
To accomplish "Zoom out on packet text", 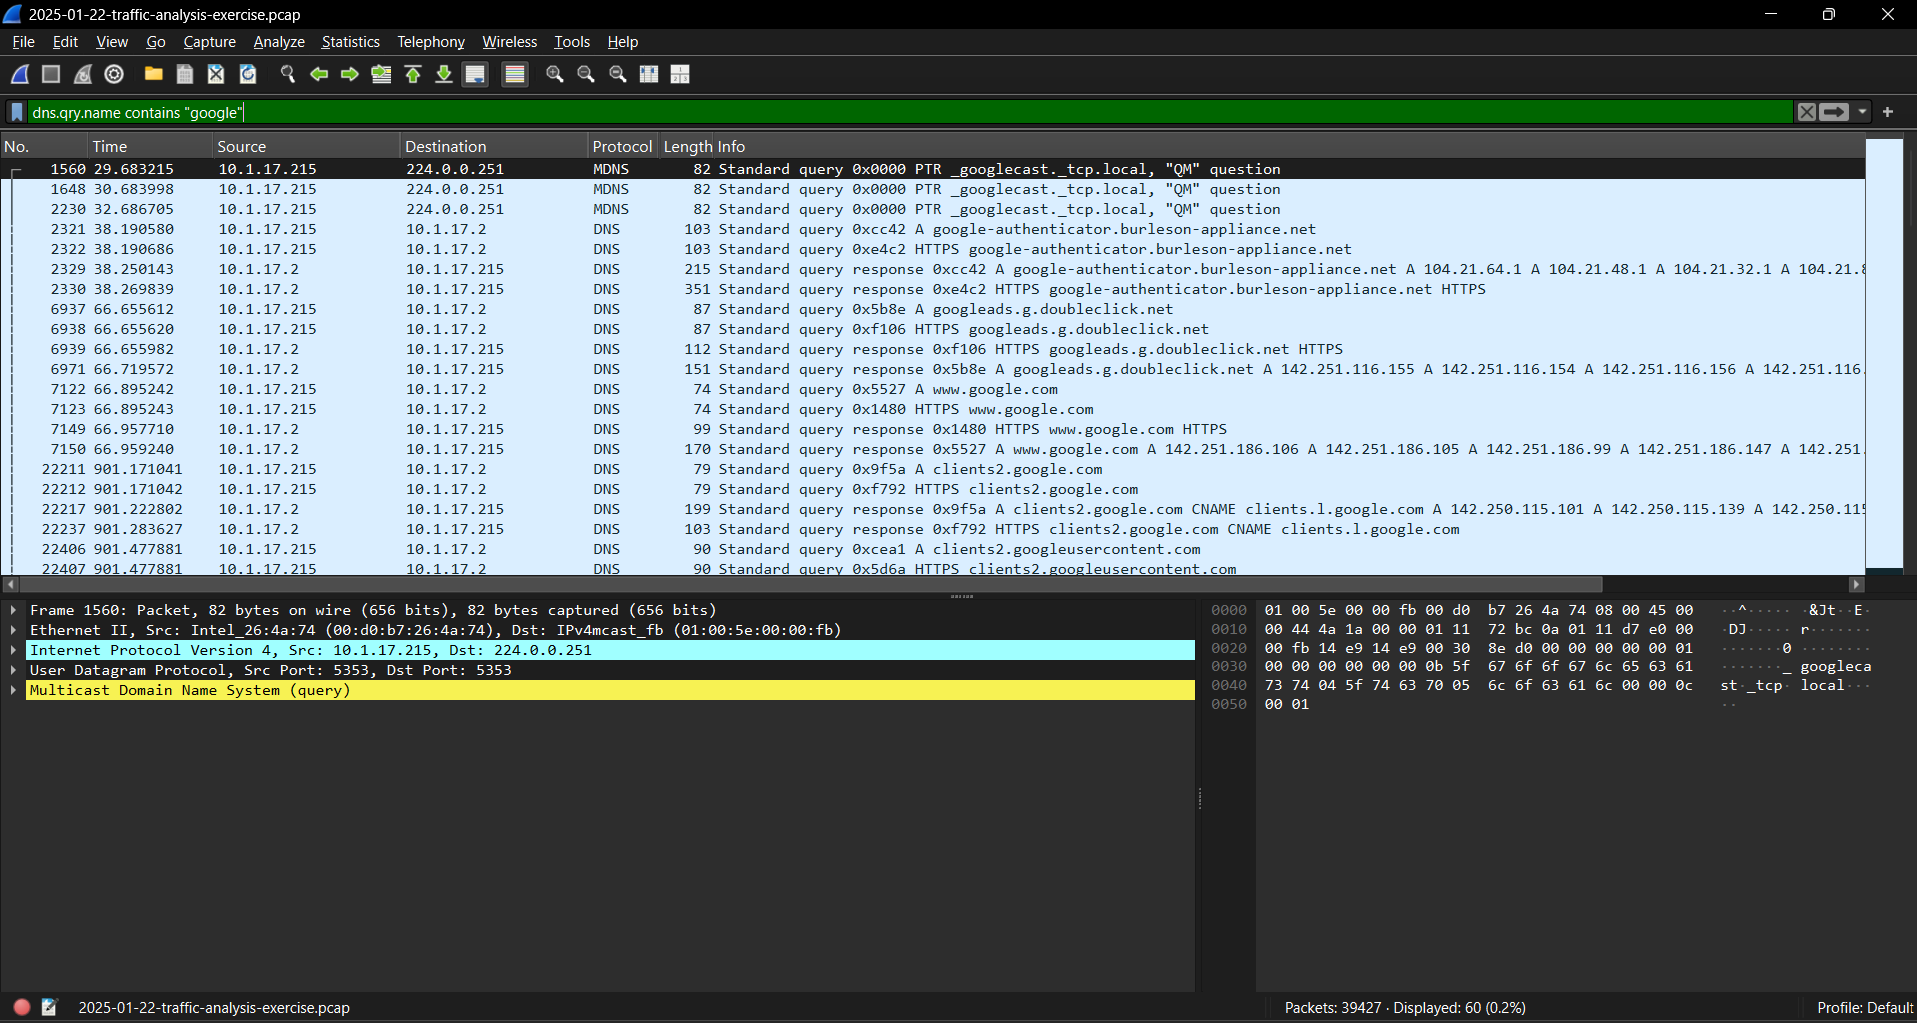I will click(x=586, y=74).
